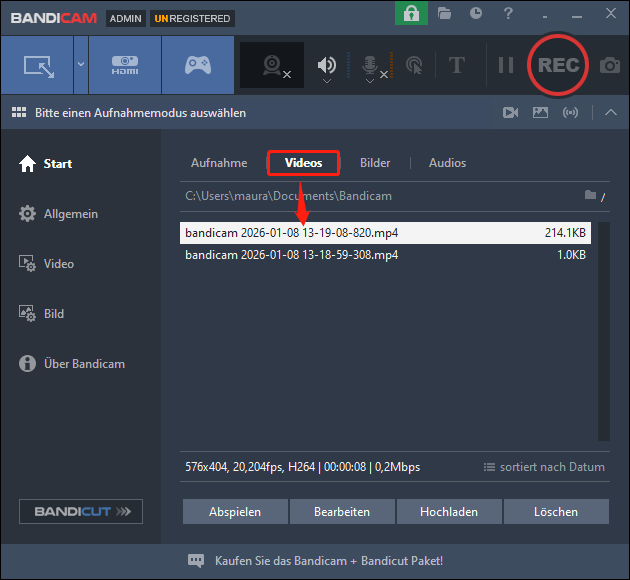Open output folder icon in title bar
This screenshot has height=580, width=630.
pyautogui.click(x=444, y=14)
